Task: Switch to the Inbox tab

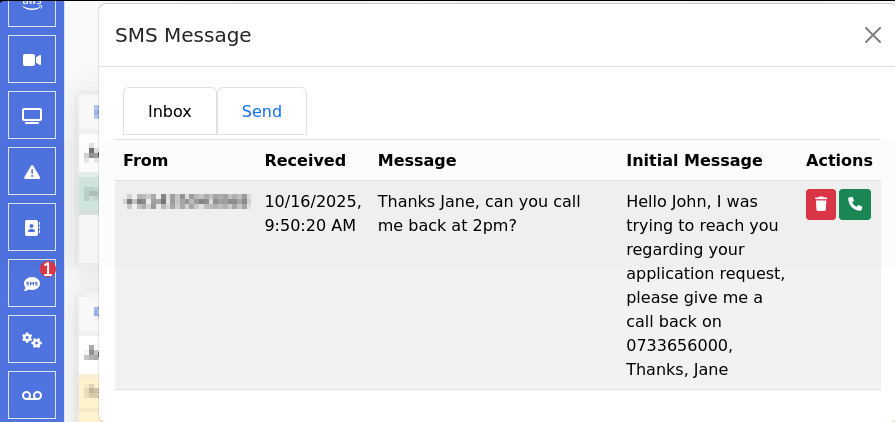Action: click(x=170, y=112)
